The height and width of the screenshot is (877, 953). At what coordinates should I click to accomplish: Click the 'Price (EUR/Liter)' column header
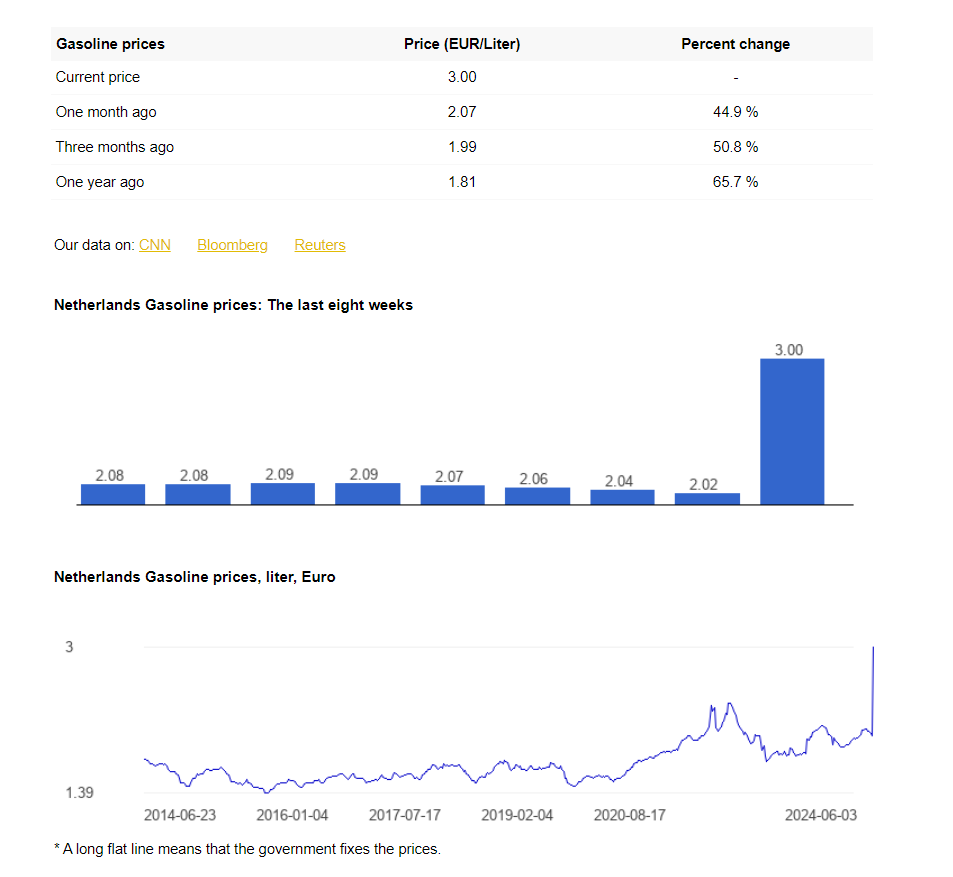click(462, 44)
